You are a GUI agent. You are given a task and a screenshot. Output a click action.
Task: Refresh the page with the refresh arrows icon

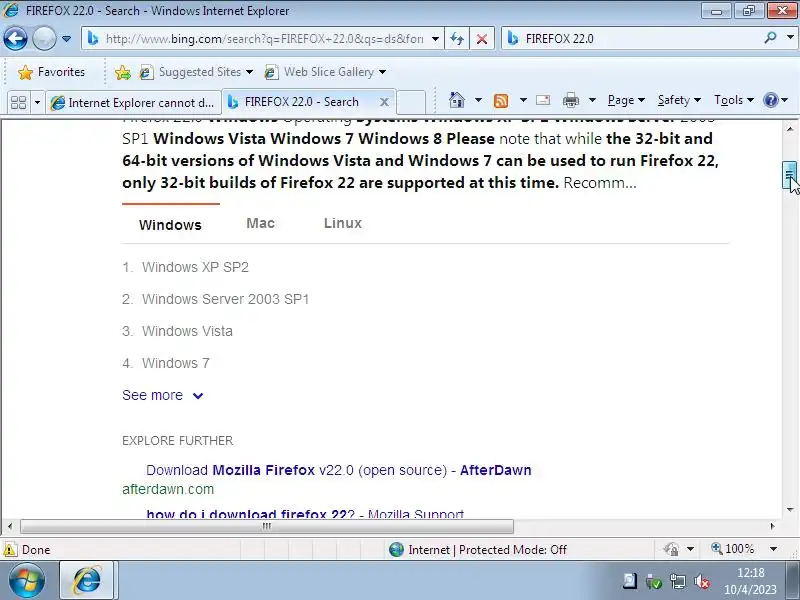pyautogui.click(x=457, y=39)
